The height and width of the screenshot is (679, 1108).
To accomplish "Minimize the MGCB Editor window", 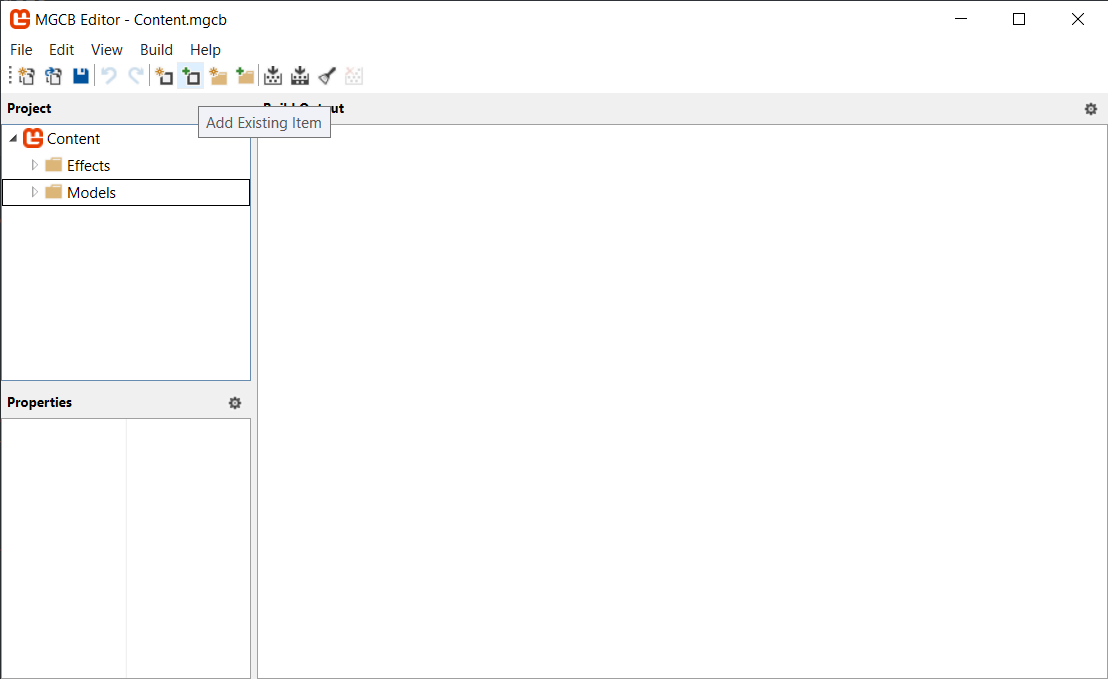I will pos(961,19).
